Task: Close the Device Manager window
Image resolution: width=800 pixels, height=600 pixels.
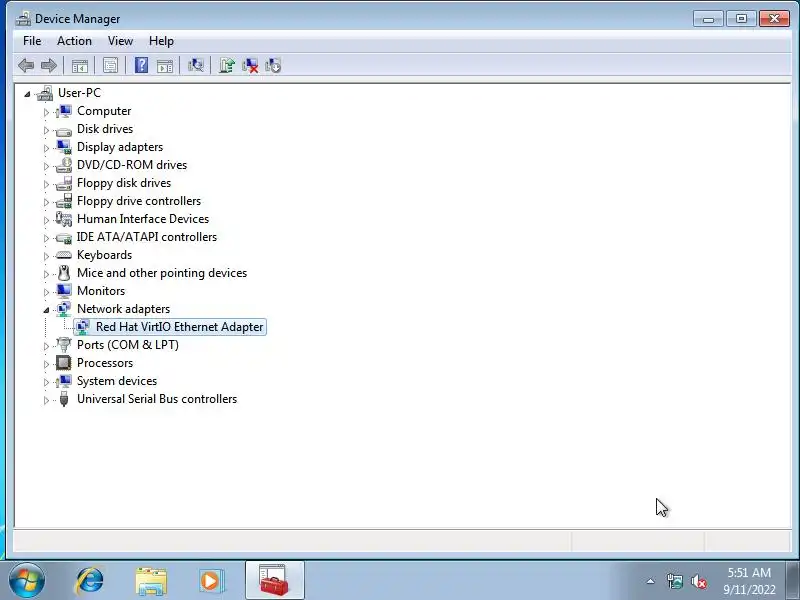Action: pyautogui.click(x=774, y=19)
